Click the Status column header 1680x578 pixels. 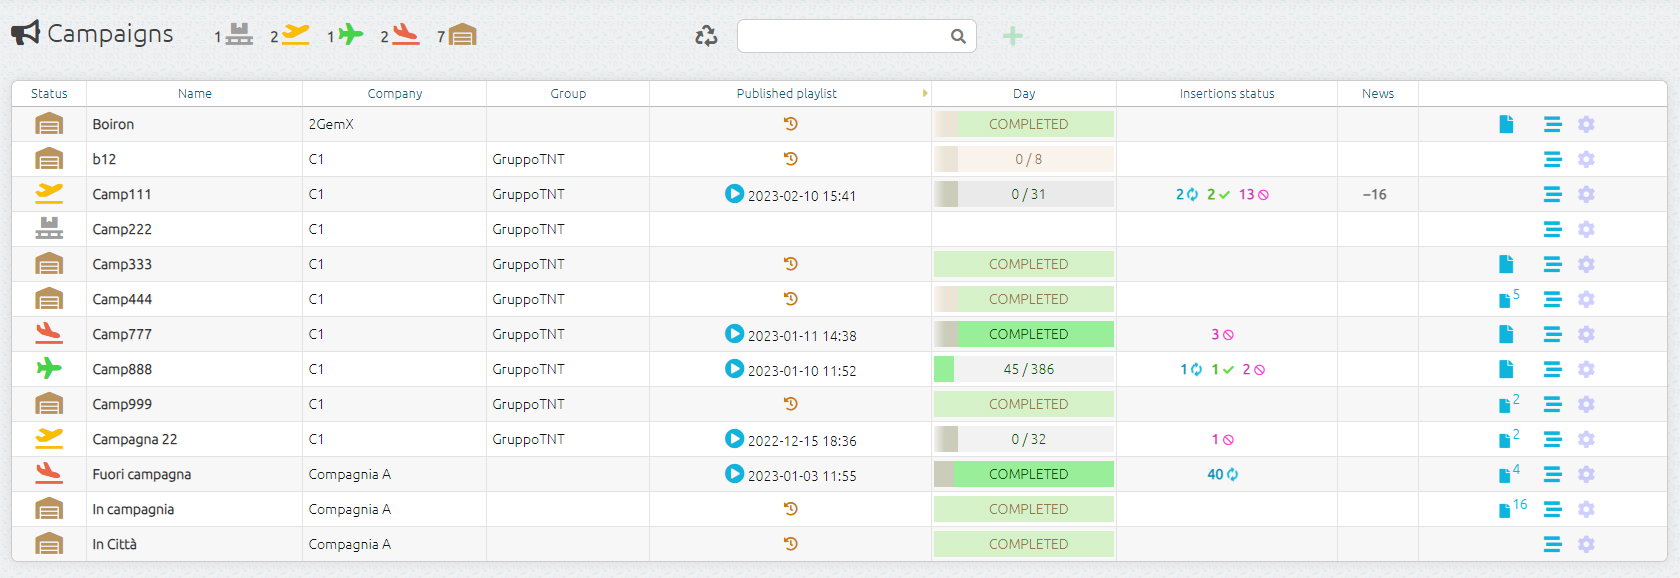point(49,93)
